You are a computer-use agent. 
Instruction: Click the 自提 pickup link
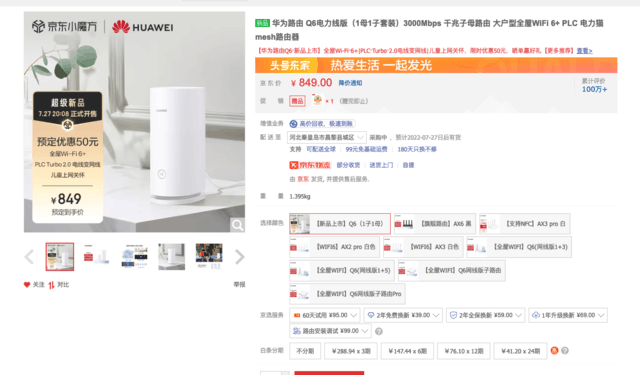pyautogui.click(x=408, y=165)
